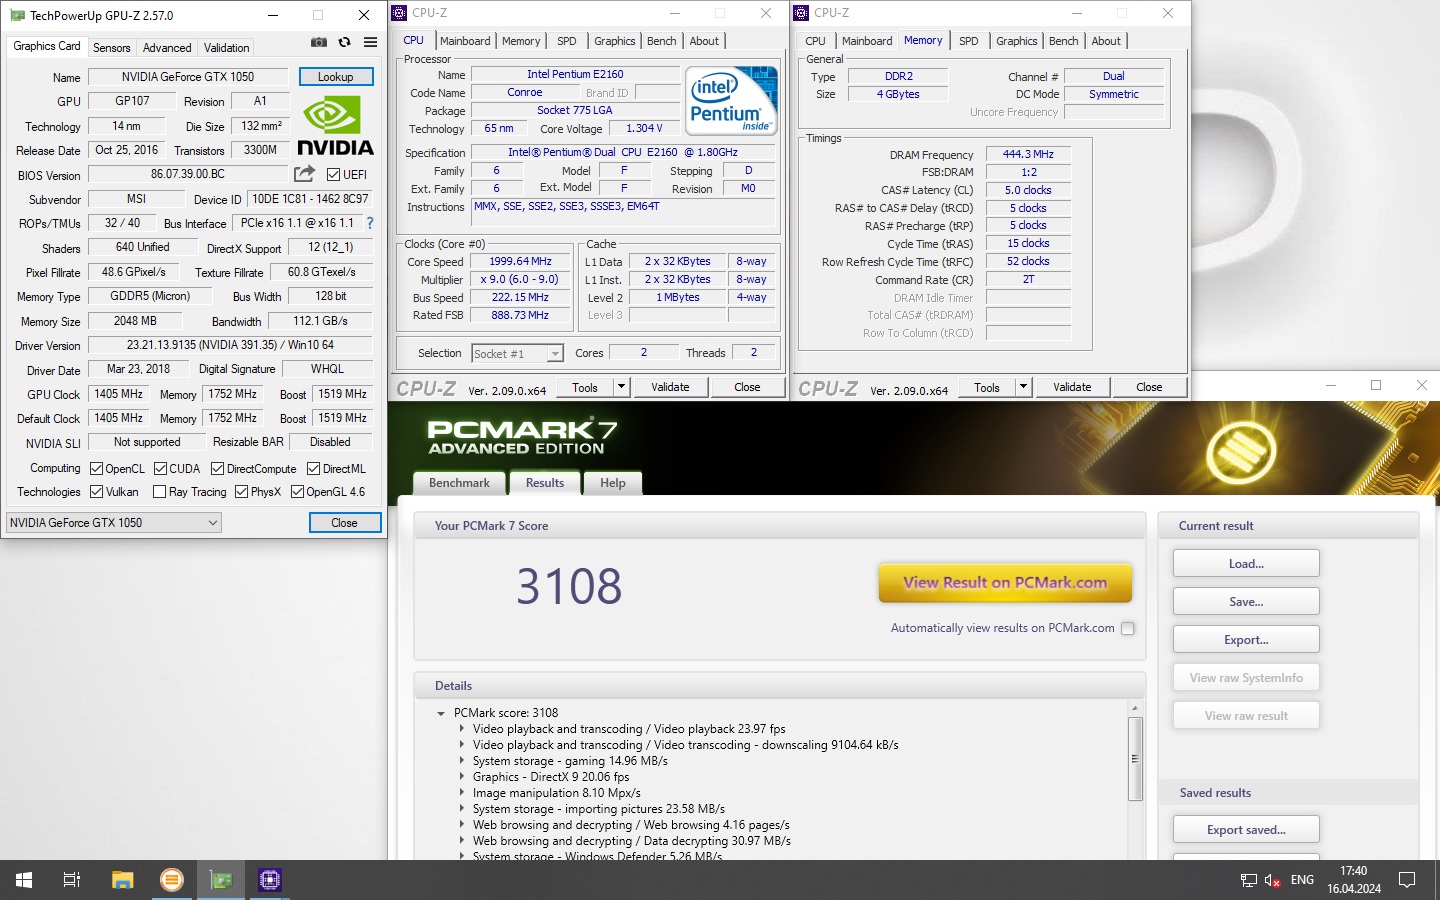1440x900 pixels.
Task: Click the Bus Interface question mark
Action: pyautogui.click(x=370, y=223)
